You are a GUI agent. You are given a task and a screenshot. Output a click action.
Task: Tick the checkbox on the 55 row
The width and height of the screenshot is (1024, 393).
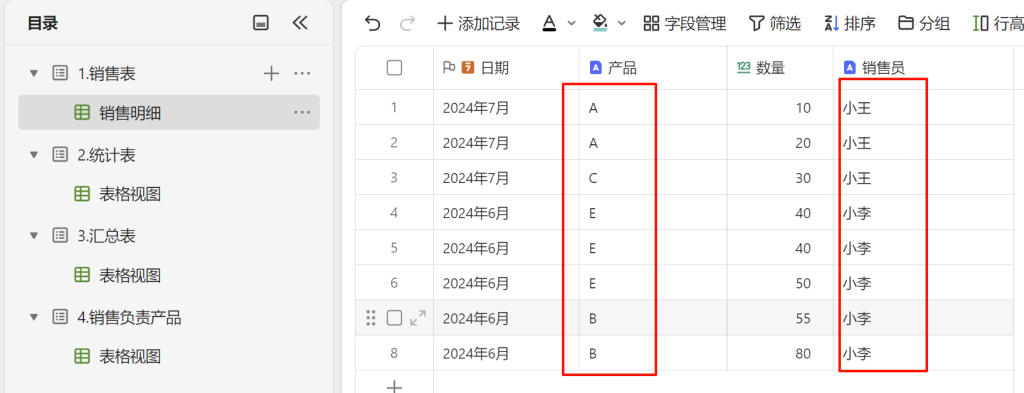tap(394, 318)
